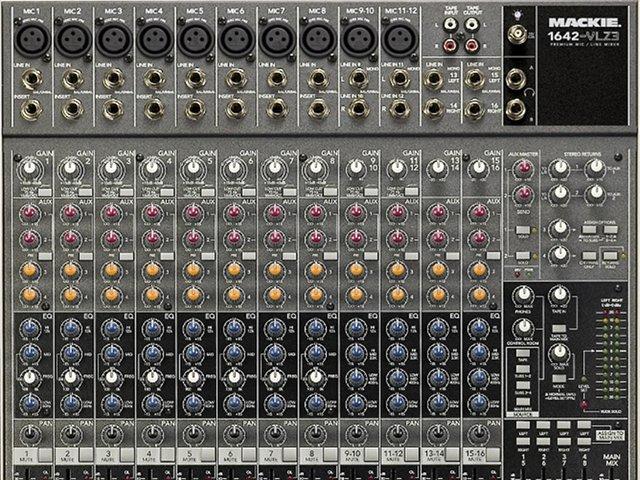Click channel 3 PAN knob
The height and width of the screenshot is (480, 640).
112,435
